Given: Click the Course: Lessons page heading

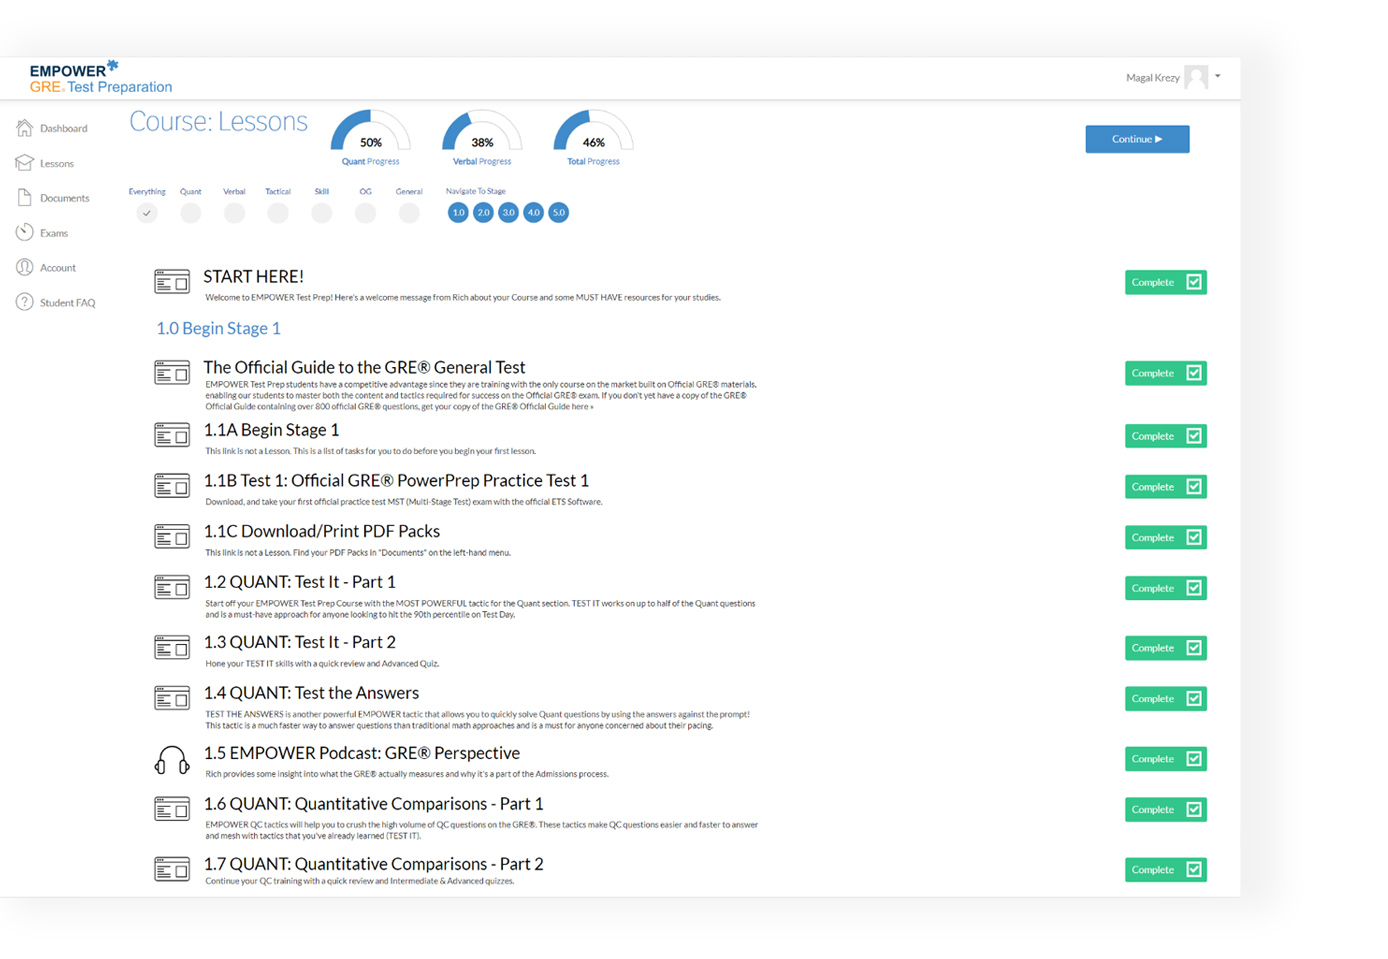Looking at the screenshot, I should (x=219, y=122).
